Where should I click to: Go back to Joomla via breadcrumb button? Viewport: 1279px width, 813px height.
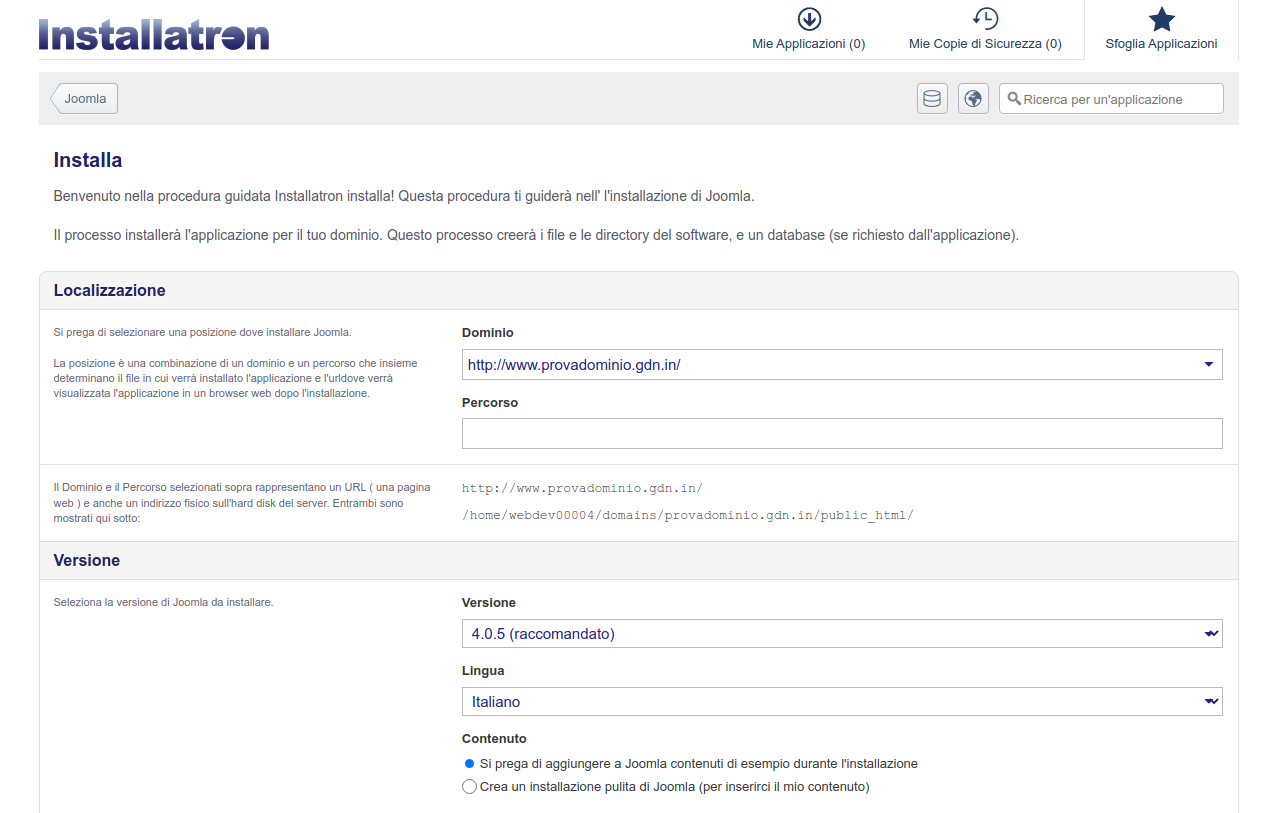85,99
